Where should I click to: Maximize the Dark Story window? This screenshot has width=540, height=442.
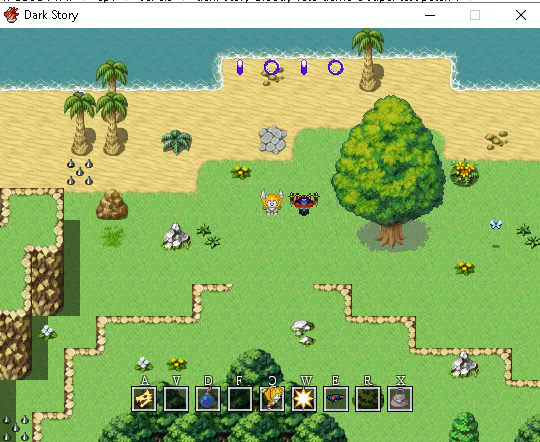click(x=475, y=15)
